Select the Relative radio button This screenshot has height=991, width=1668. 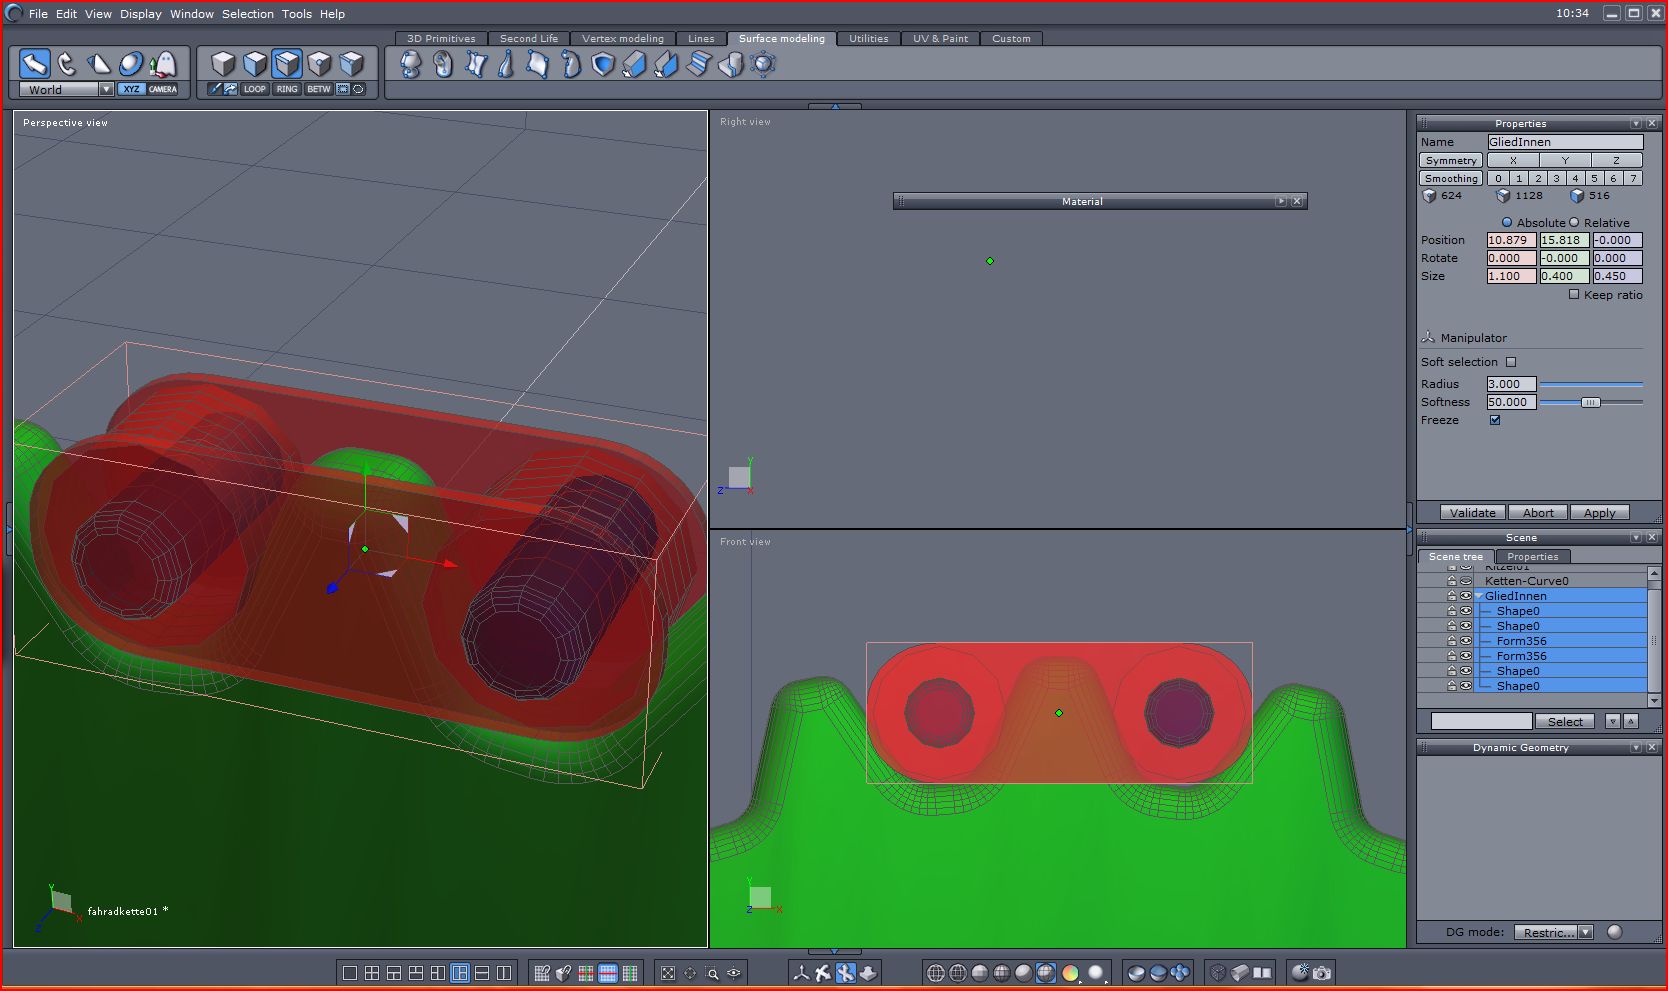(x=1574, y=223)
